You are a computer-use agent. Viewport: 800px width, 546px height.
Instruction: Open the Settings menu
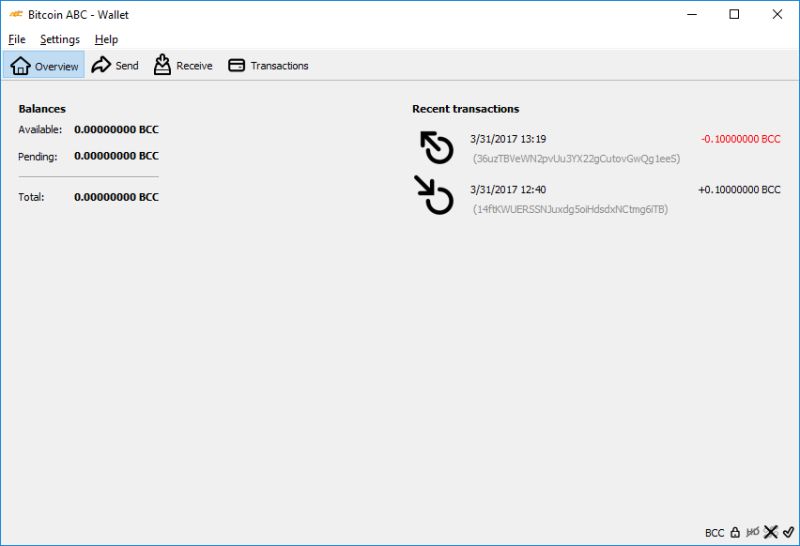click(x=60, y=39)
